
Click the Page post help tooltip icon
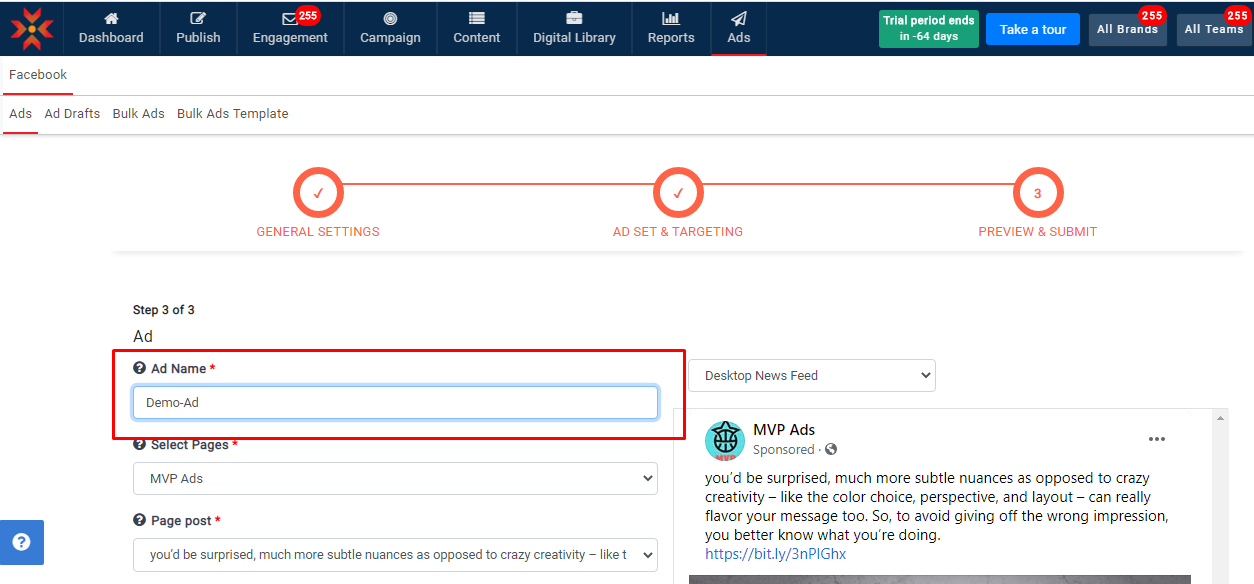click(x=139, y=521)
